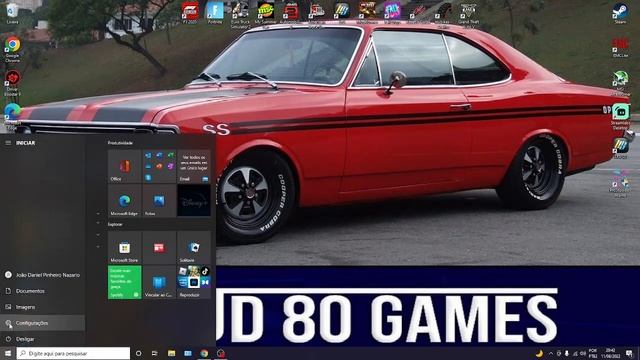
Task: Click the Windows Start button
Action: [x=8, y=353]
